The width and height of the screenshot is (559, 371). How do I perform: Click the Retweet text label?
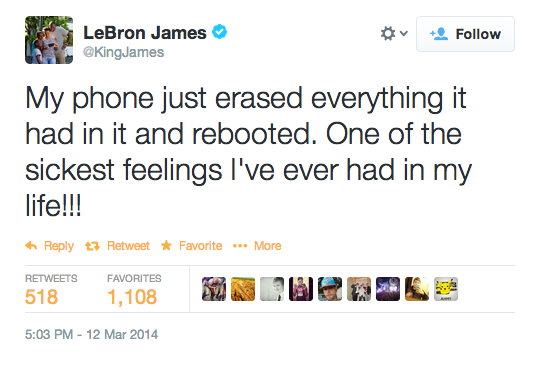coord(128,246)
